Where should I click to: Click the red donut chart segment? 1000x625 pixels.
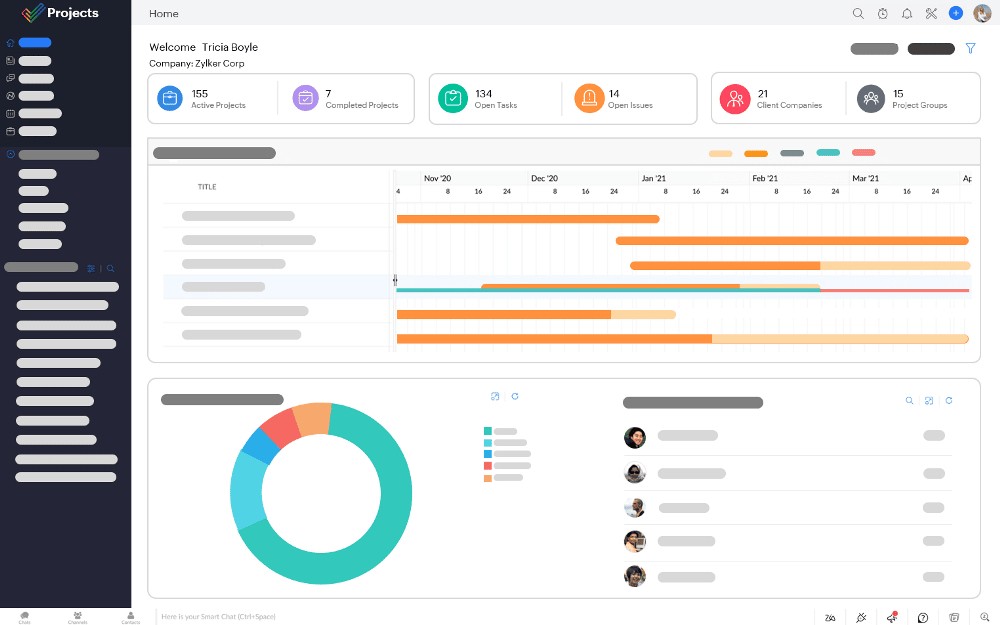280,427
